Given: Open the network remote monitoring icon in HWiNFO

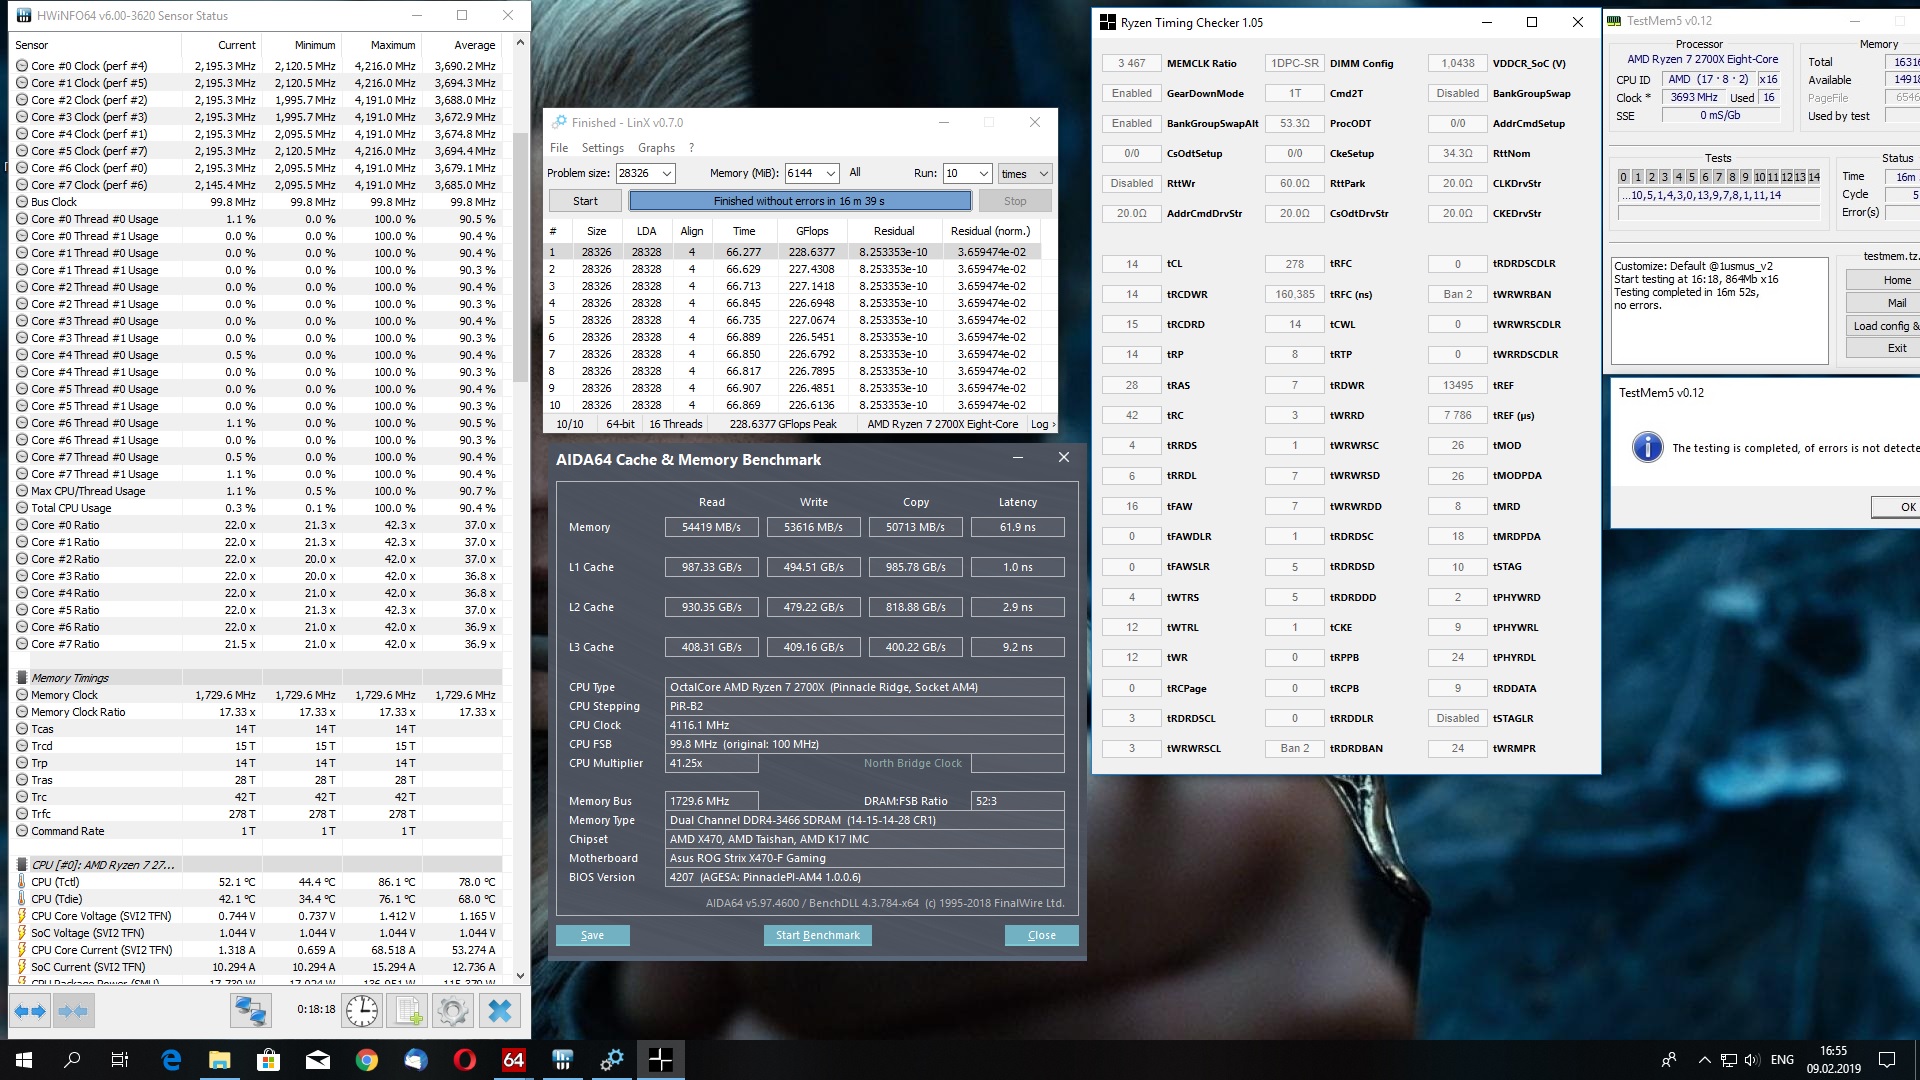Looking at the screenshot, I should (x=250, y=1011).
